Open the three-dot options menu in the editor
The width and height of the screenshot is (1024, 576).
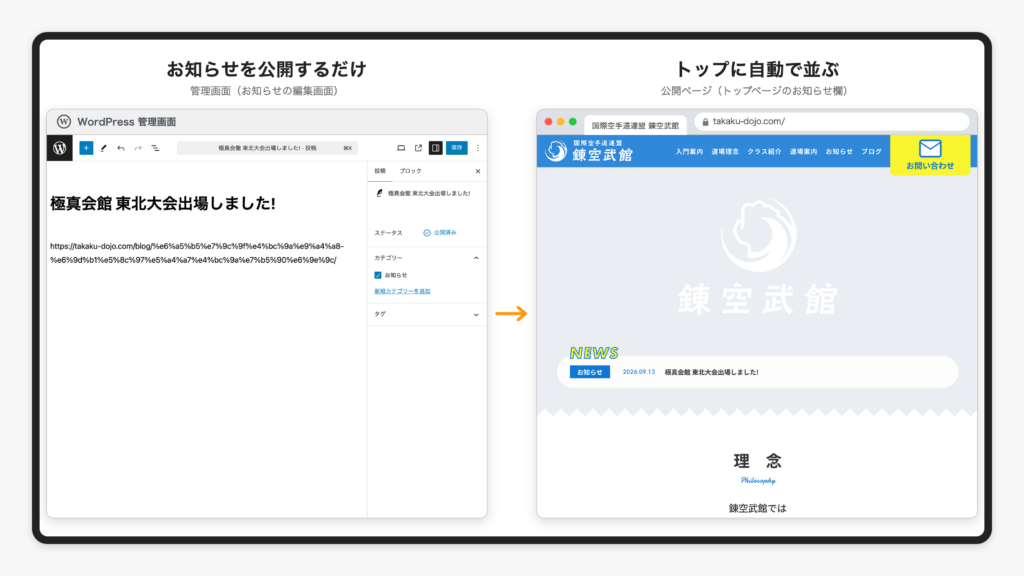pyautogui.click(x=478, y=148)
